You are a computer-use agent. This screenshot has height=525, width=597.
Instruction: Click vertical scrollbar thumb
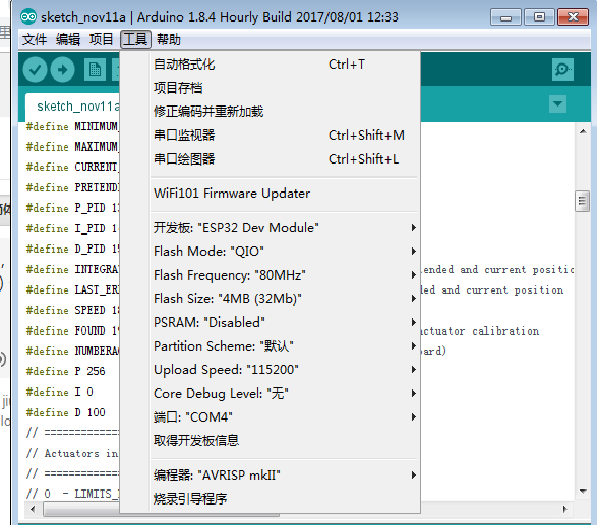click(x=582, y=201)
